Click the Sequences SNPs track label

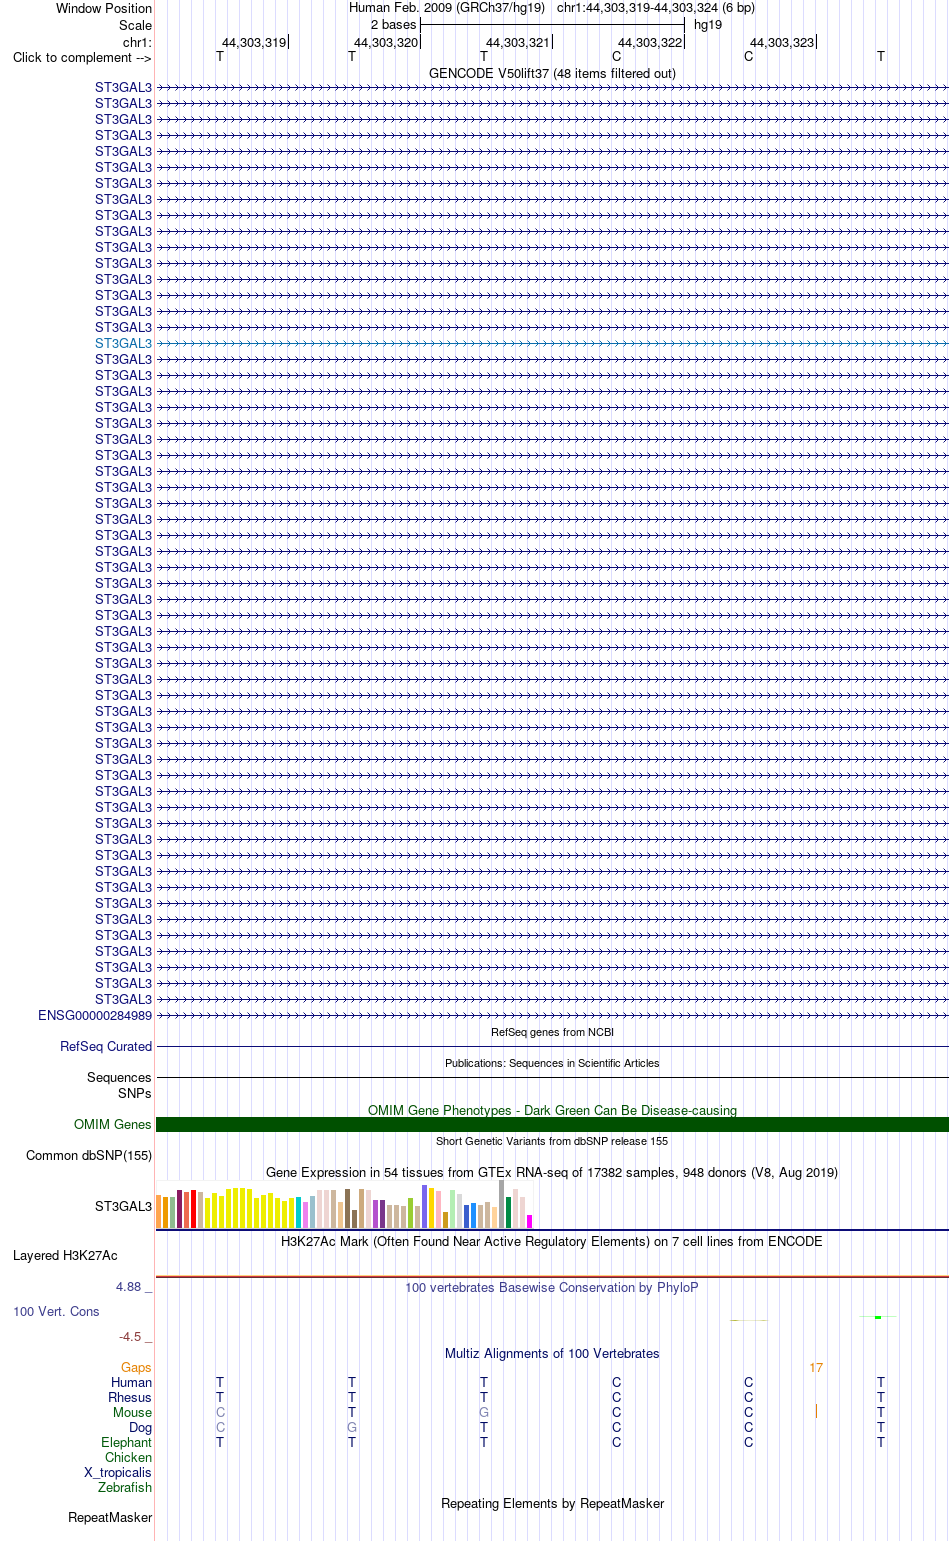click(x=119, y=1085)
